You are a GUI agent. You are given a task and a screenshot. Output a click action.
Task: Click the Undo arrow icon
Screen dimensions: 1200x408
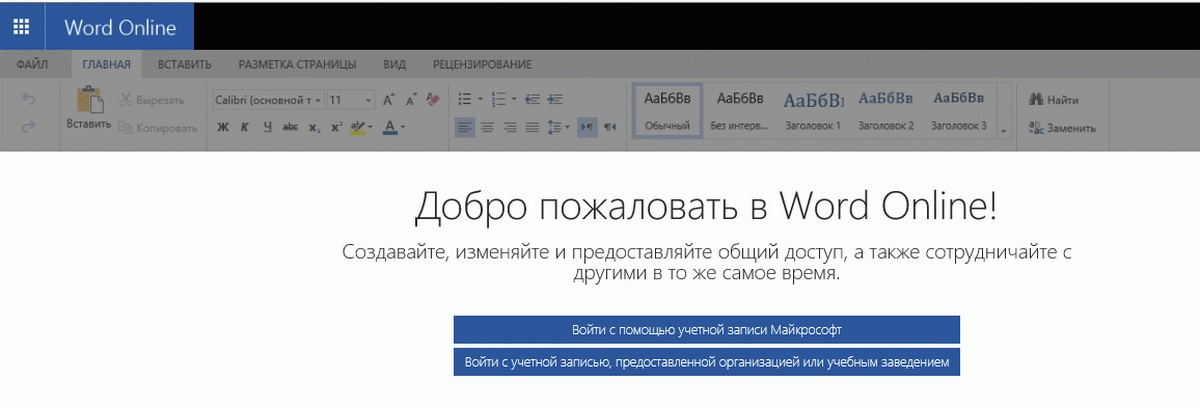click(29, 99)
